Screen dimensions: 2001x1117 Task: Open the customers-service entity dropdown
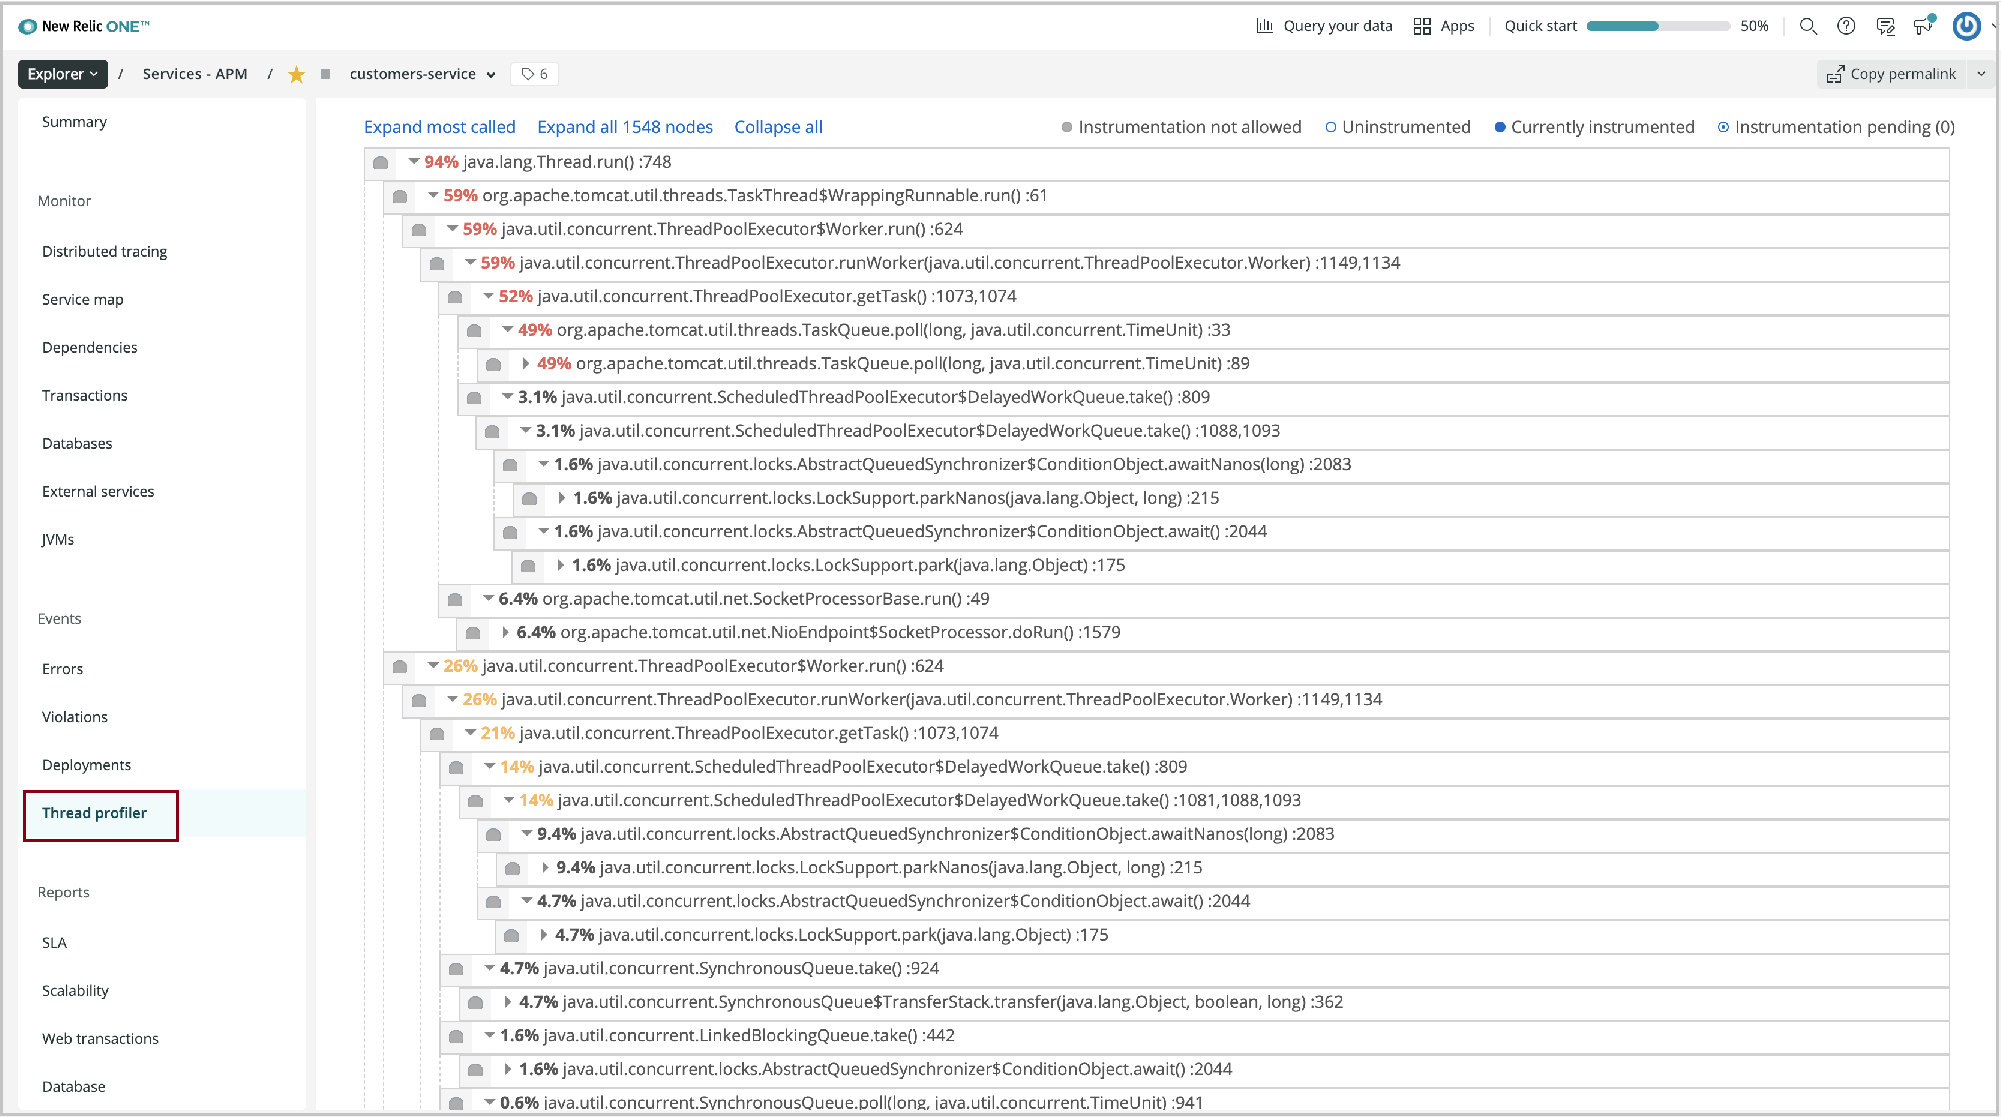(x=491, y=75)
